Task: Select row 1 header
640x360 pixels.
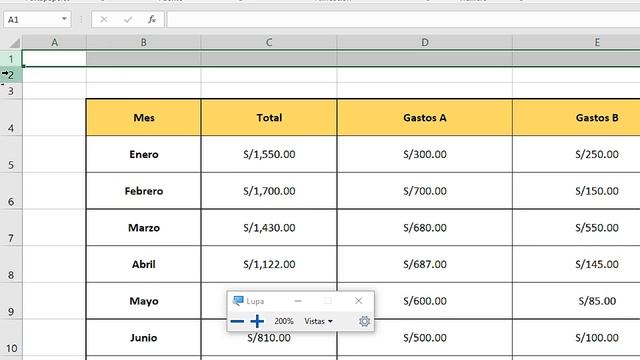Action: 11,58
